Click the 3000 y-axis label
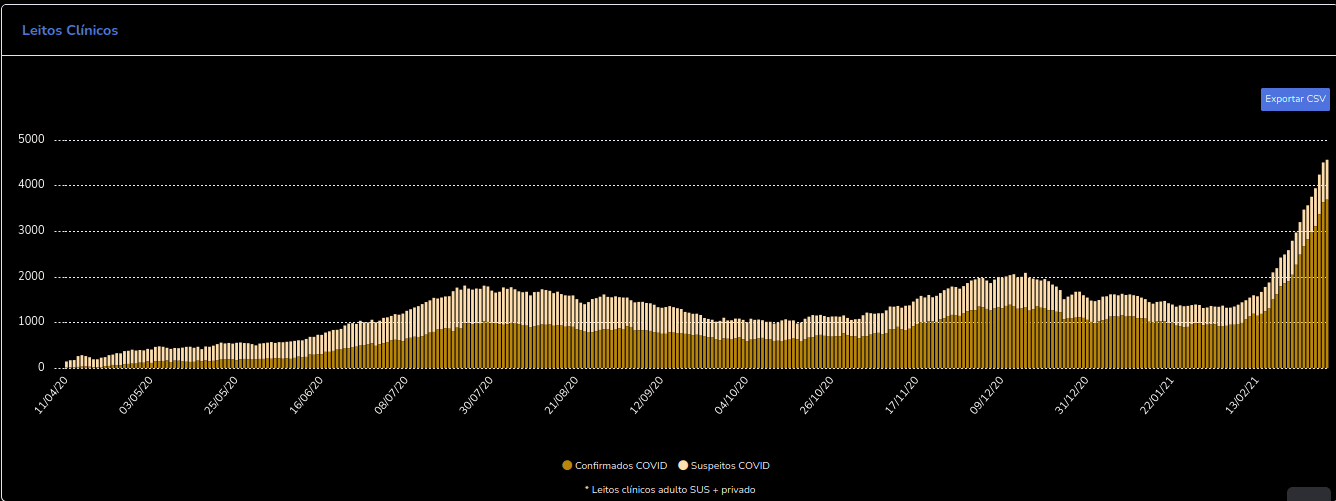The height and width of the screenshot is (501, 1336). 32,231
